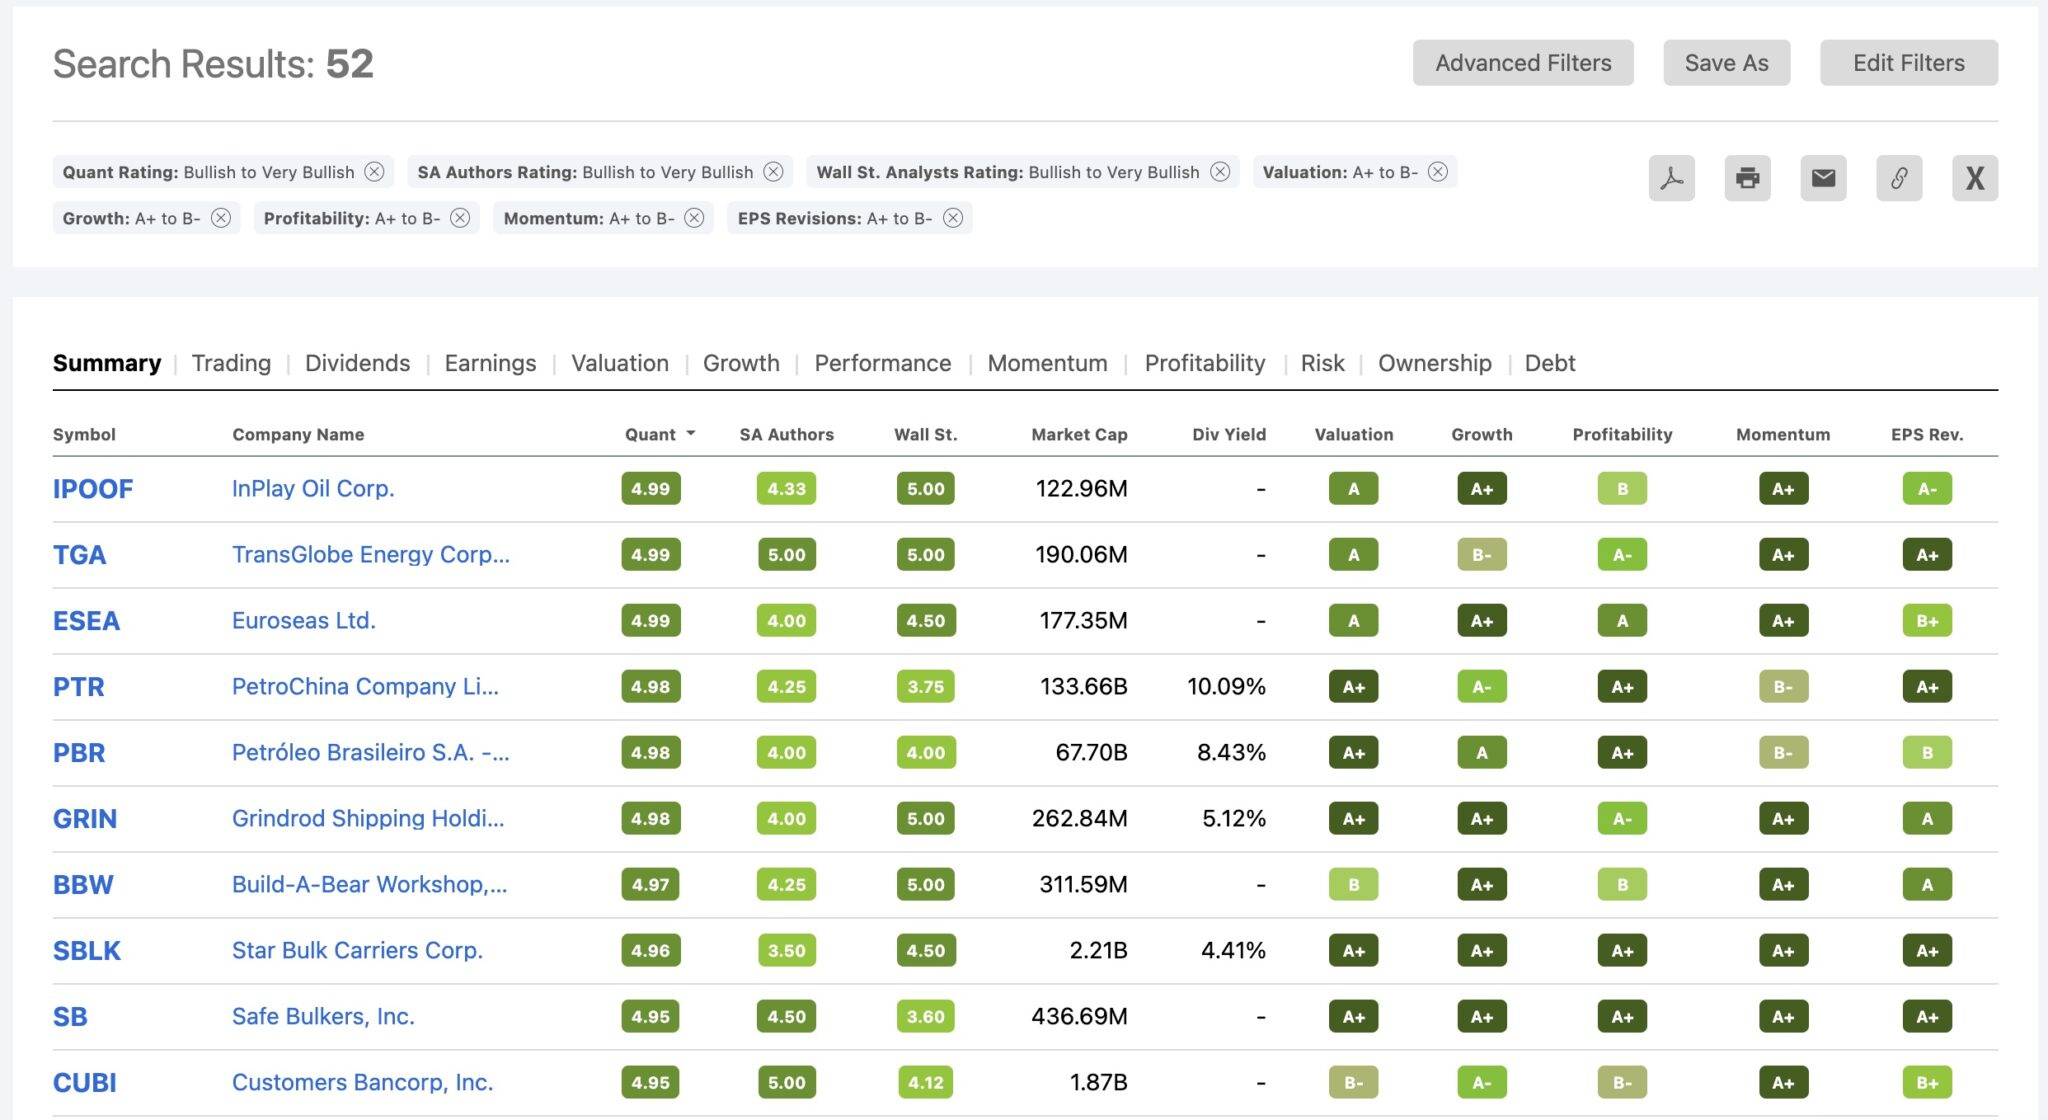This screenshot has height=1120, width=2048.
Task: Open Star Bulk Carriers Corp. company link
Action: (x=357, y=950)
